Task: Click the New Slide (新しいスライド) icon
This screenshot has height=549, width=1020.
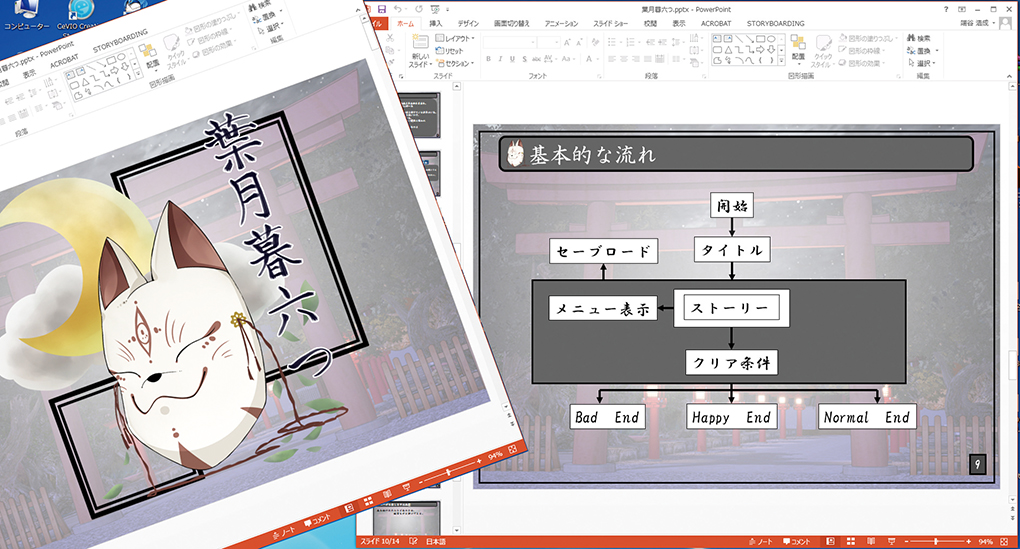Action: click(x=420, y=51)
